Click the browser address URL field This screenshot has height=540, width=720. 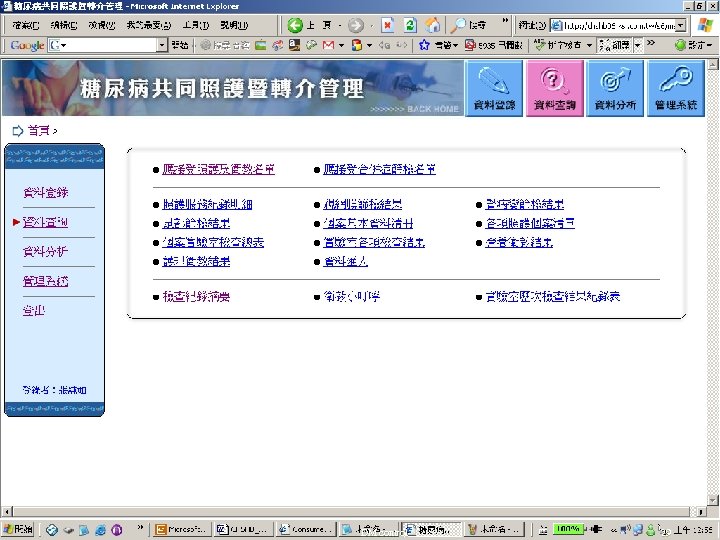[x=618, y=25]
